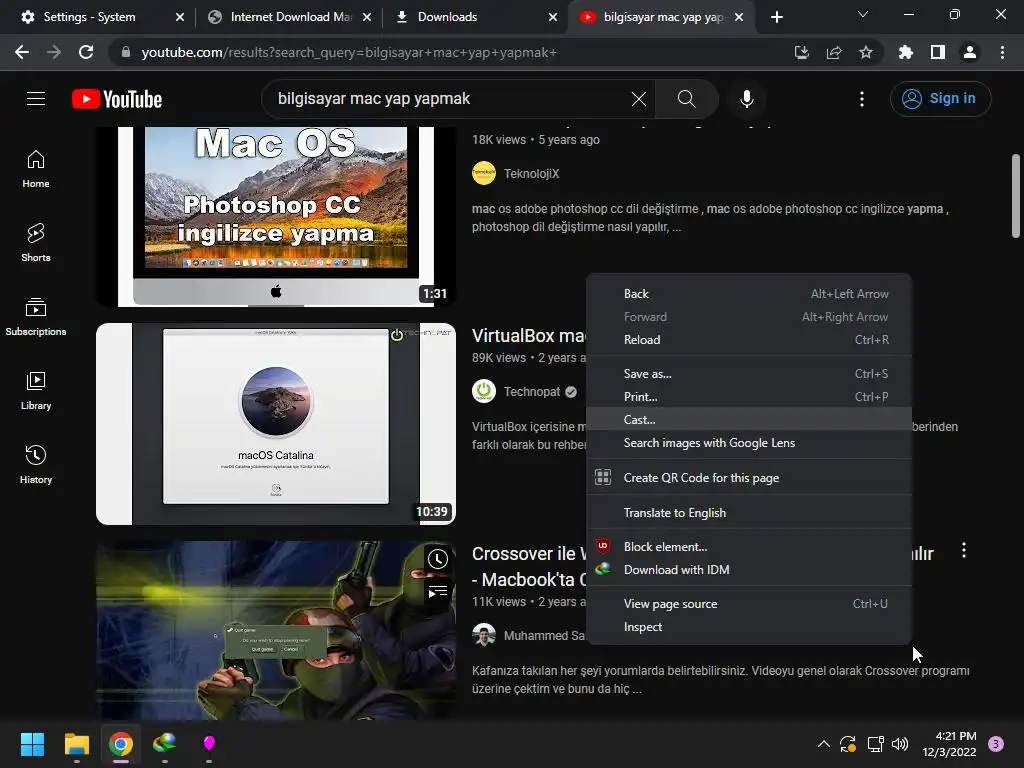Click the TeknolojiX channel avatar
This screenshot has height=768, width=1024.
click(x=483, y=173)
